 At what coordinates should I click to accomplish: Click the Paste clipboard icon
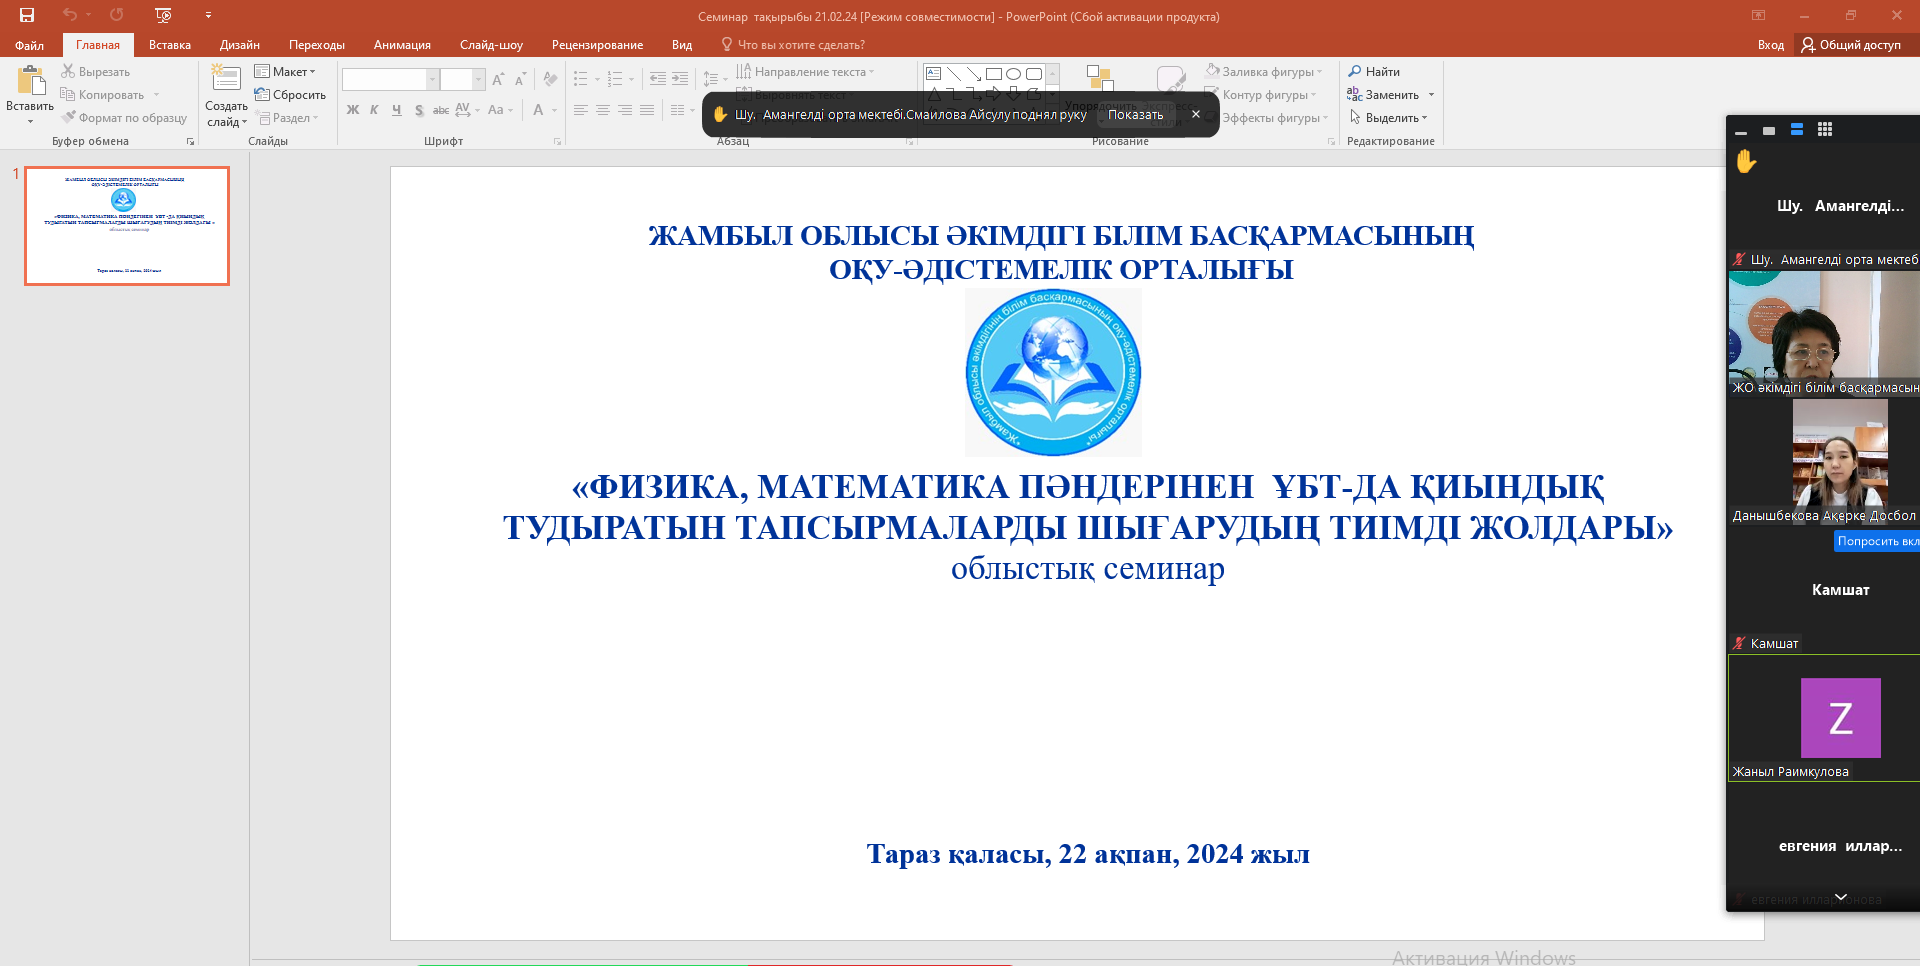pyautogui.click(x=30, y=81)
